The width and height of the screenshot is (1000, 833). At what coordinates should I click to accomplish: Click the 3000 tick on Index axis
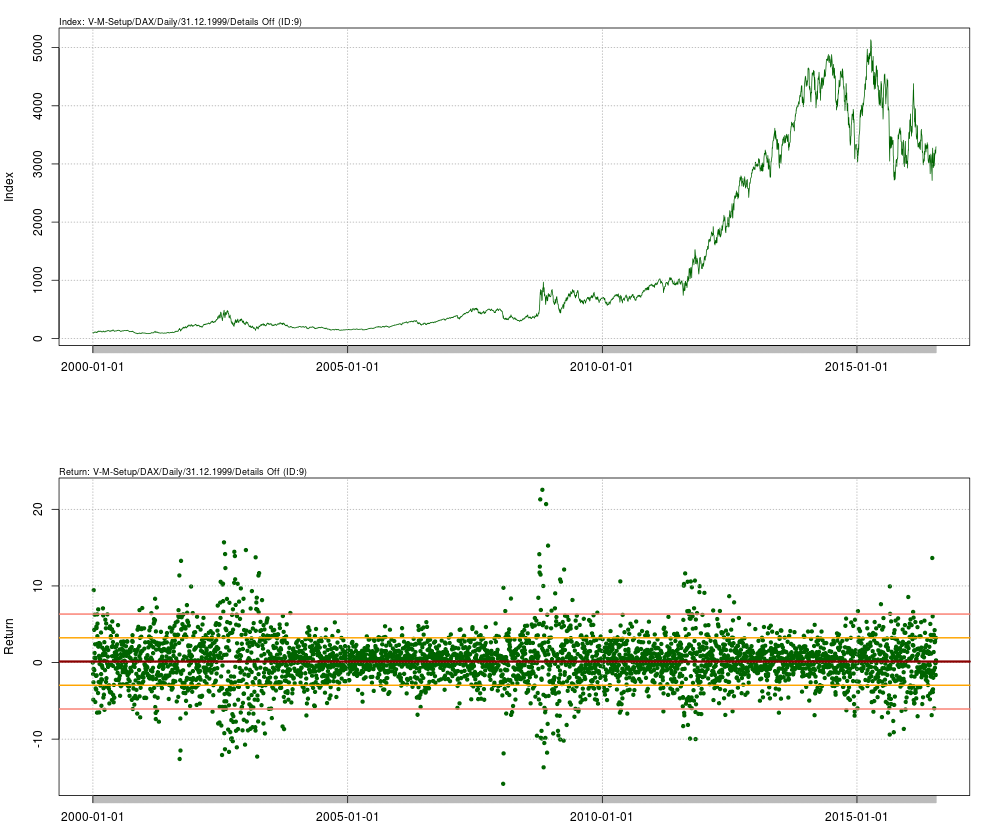tap(38, 164)
